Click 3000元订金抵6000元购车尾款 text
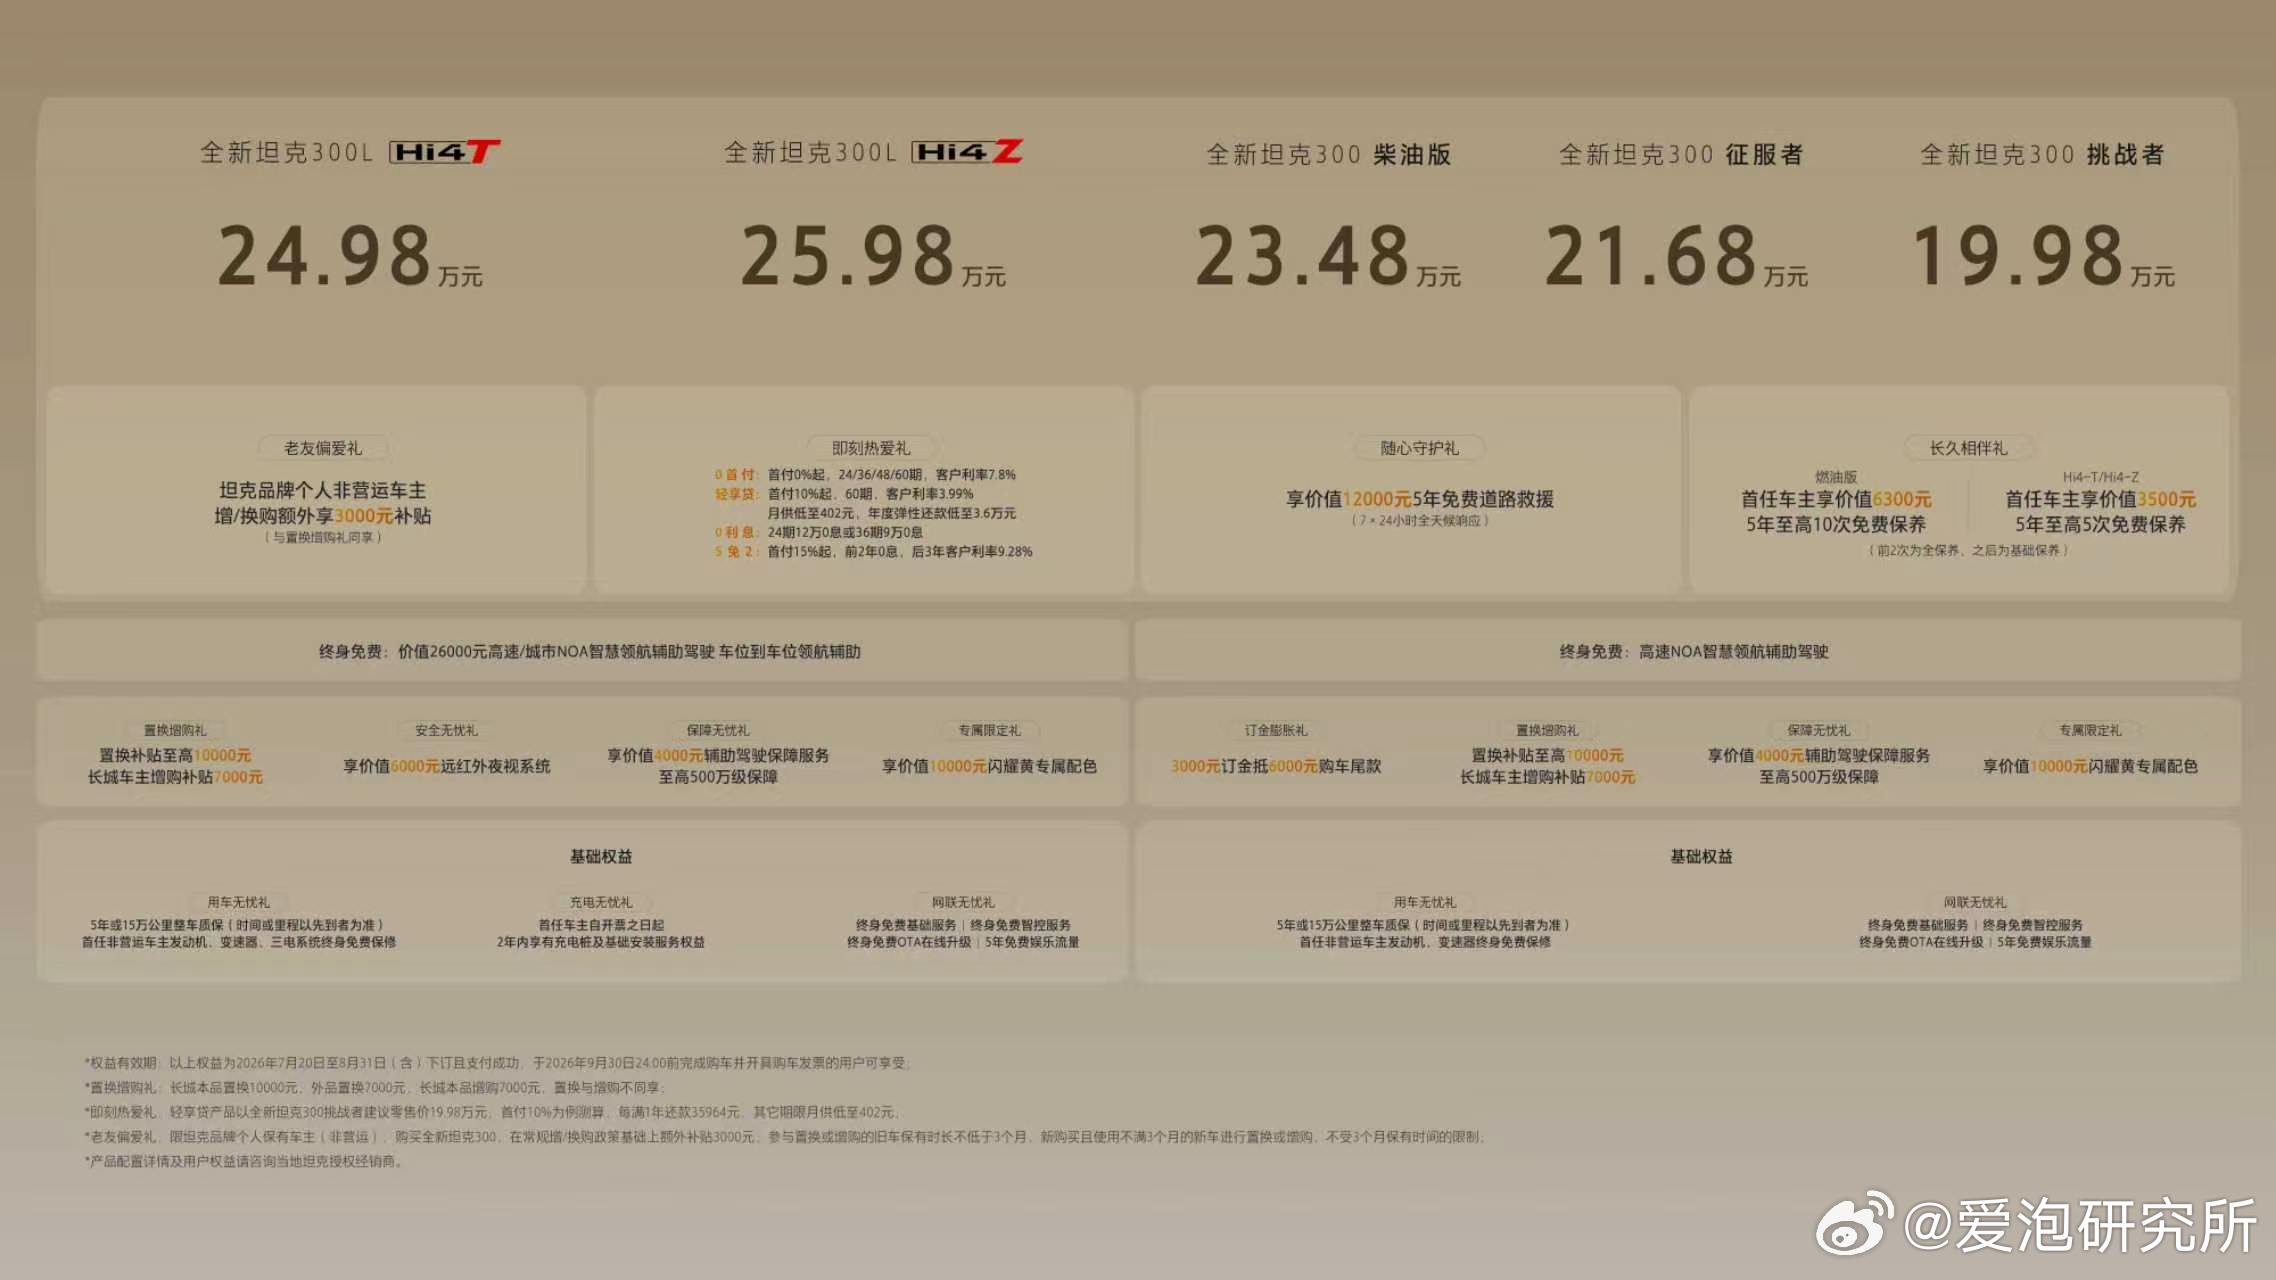The width and height of the screenshot is (2276, 1280). (1276, 766)
